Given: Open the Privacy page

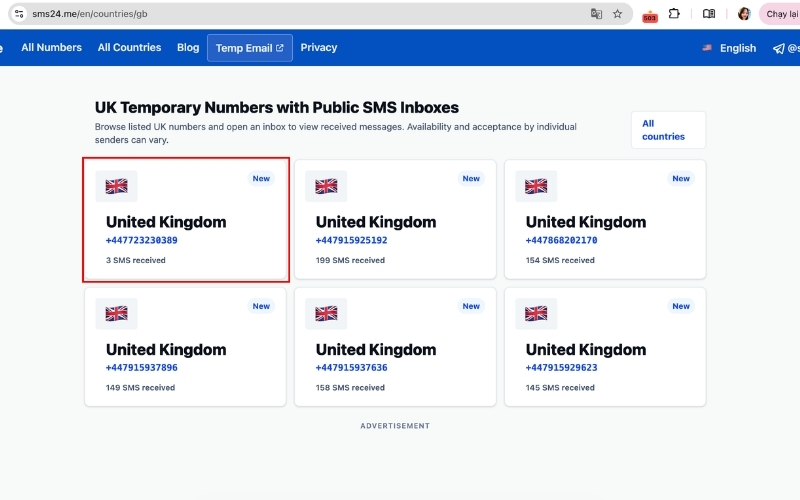Looking at the screenshot, I should (319, 47).
